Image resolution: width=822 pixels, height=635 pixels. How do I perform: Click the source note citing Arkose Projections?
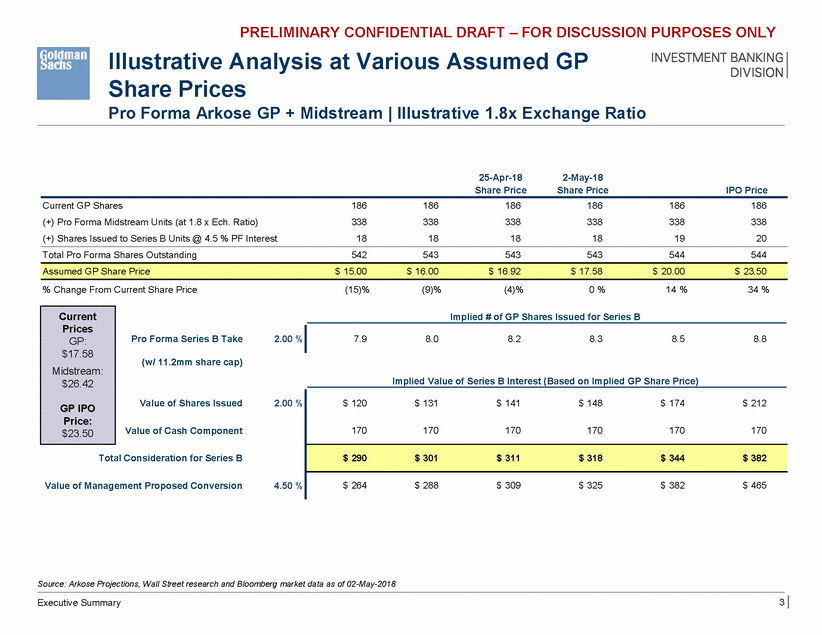[x=217, y=584]
